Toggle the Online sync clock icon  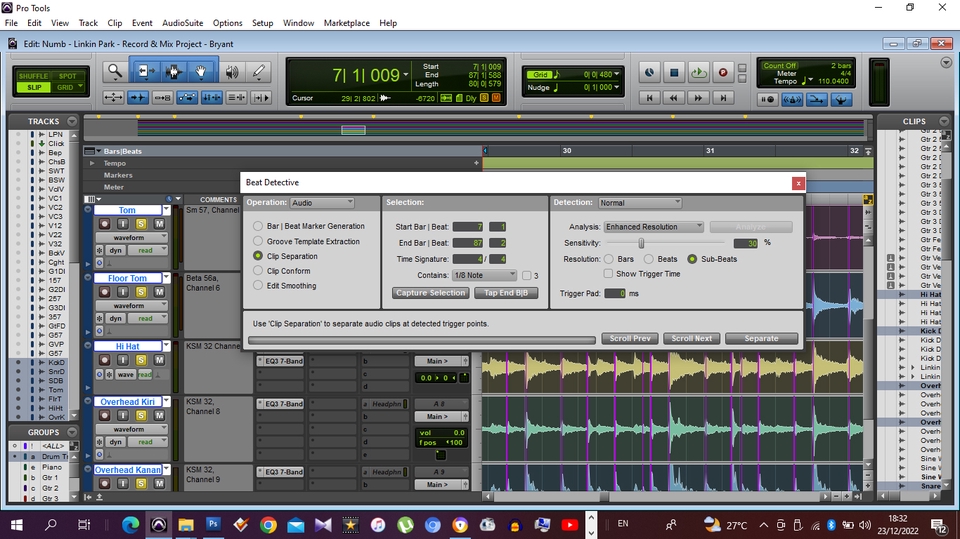click(649, 72)
